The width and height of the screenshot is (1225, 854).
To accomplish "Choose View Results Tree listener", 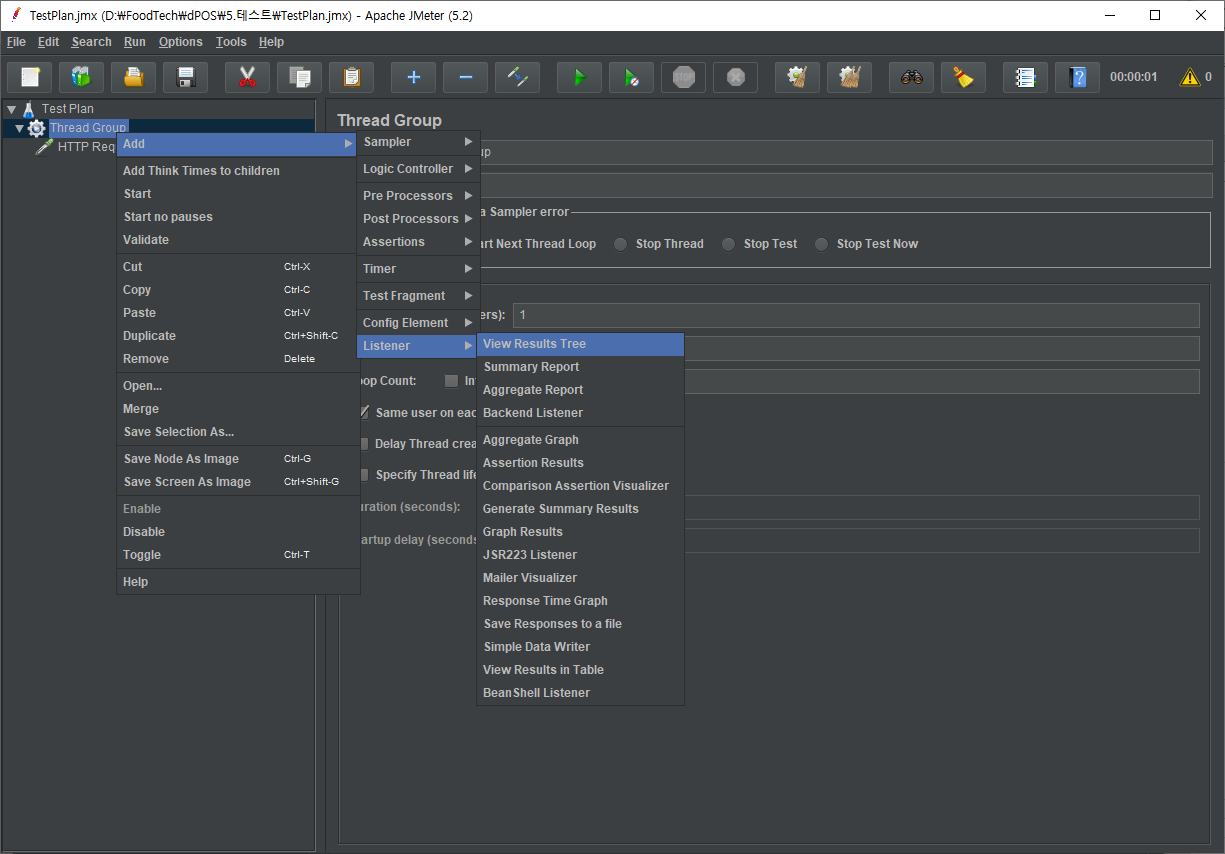I will (581, 344).
